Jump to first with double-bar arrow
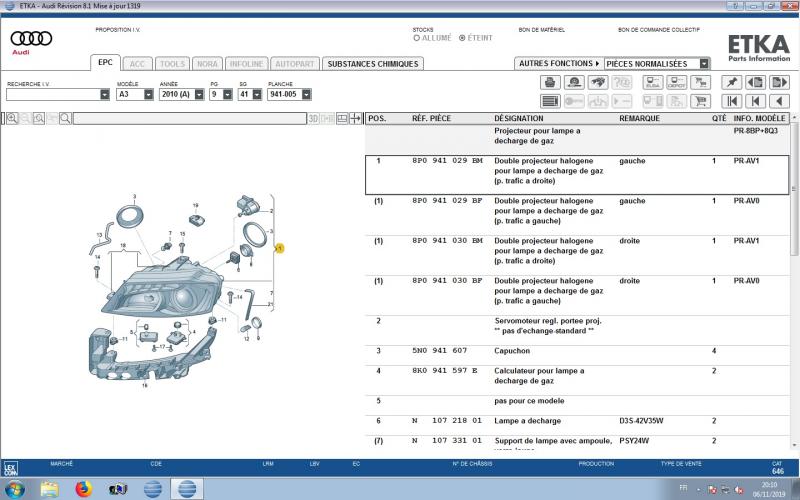The width and height of the screenshot is (800, 500). click(732, 101)
